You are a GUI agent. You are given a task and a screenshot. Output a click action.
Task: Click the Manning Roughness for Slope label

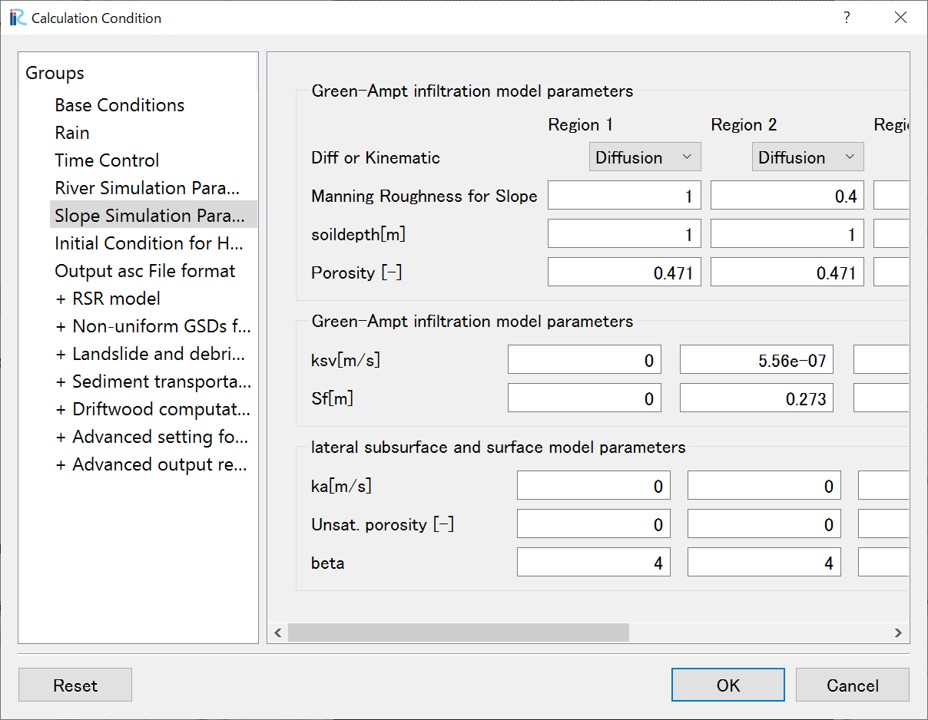click(424, 196)
